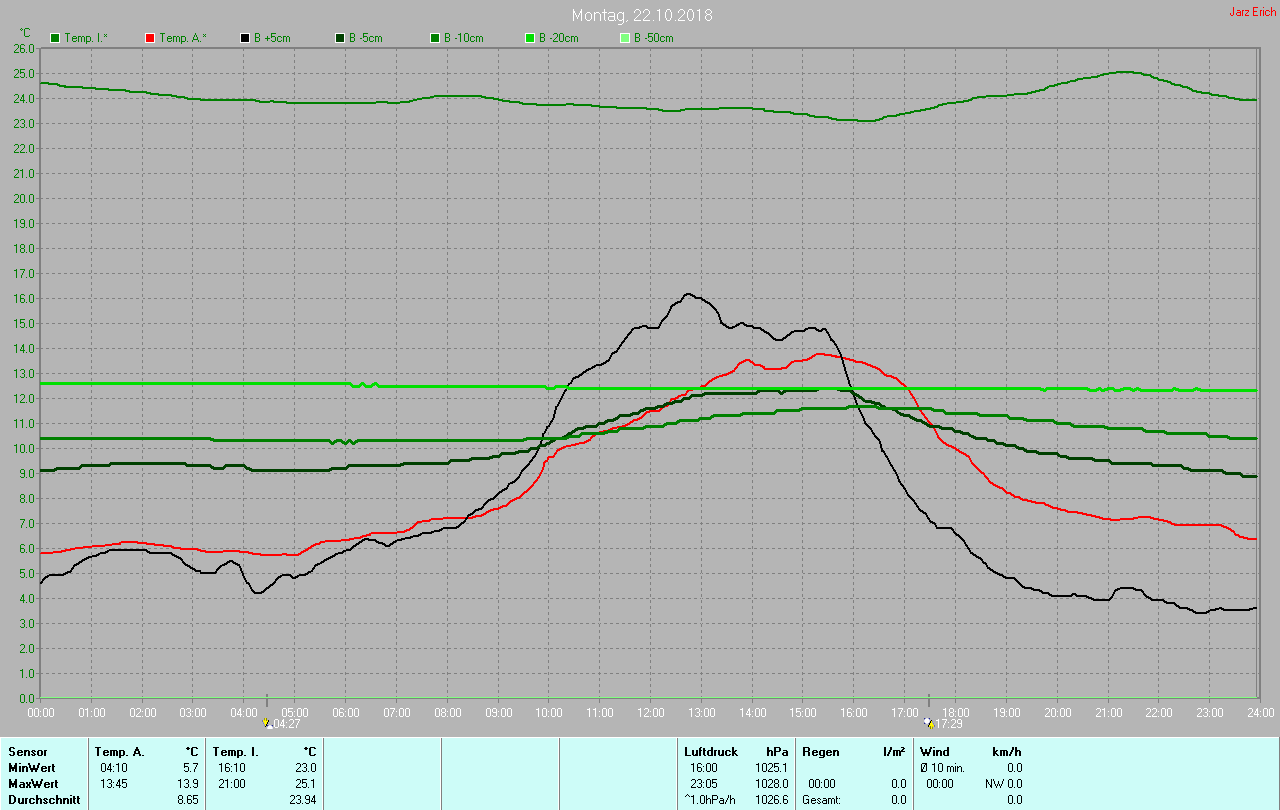Select the "B +5cm" legend label
The width and height of the screenshot is (1280, 810).
coord(272,38)
